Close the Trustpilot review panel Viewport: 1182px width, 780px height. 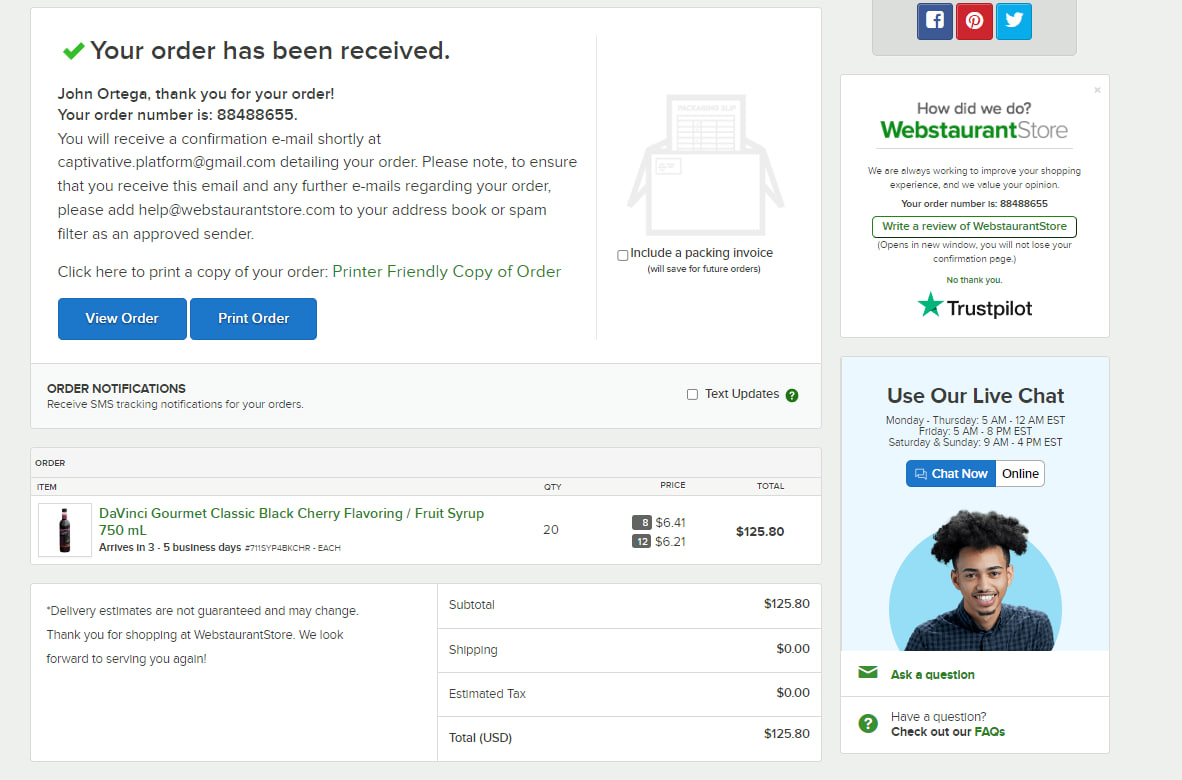click(1097, 90)
